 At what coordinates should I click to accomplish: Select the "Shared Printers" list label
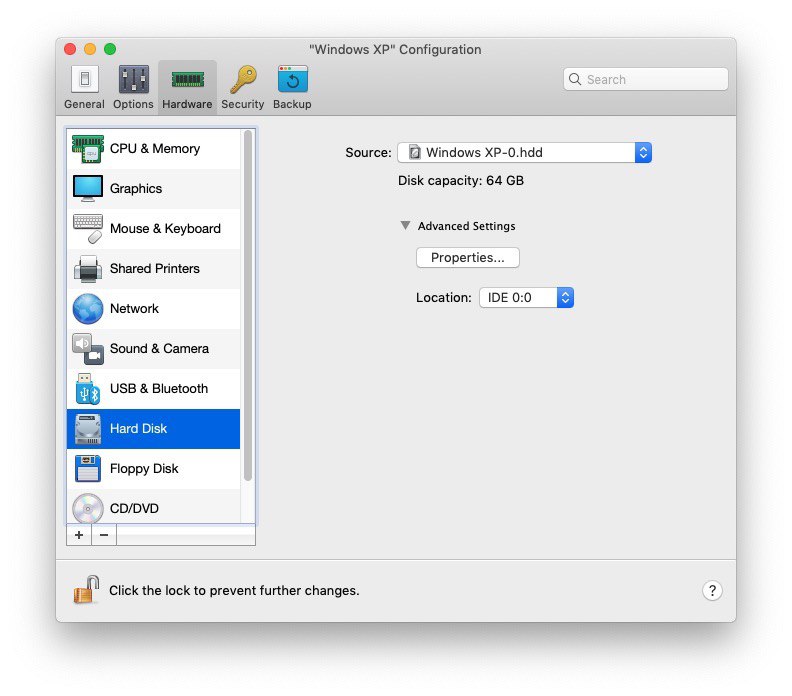coord(155,269)
